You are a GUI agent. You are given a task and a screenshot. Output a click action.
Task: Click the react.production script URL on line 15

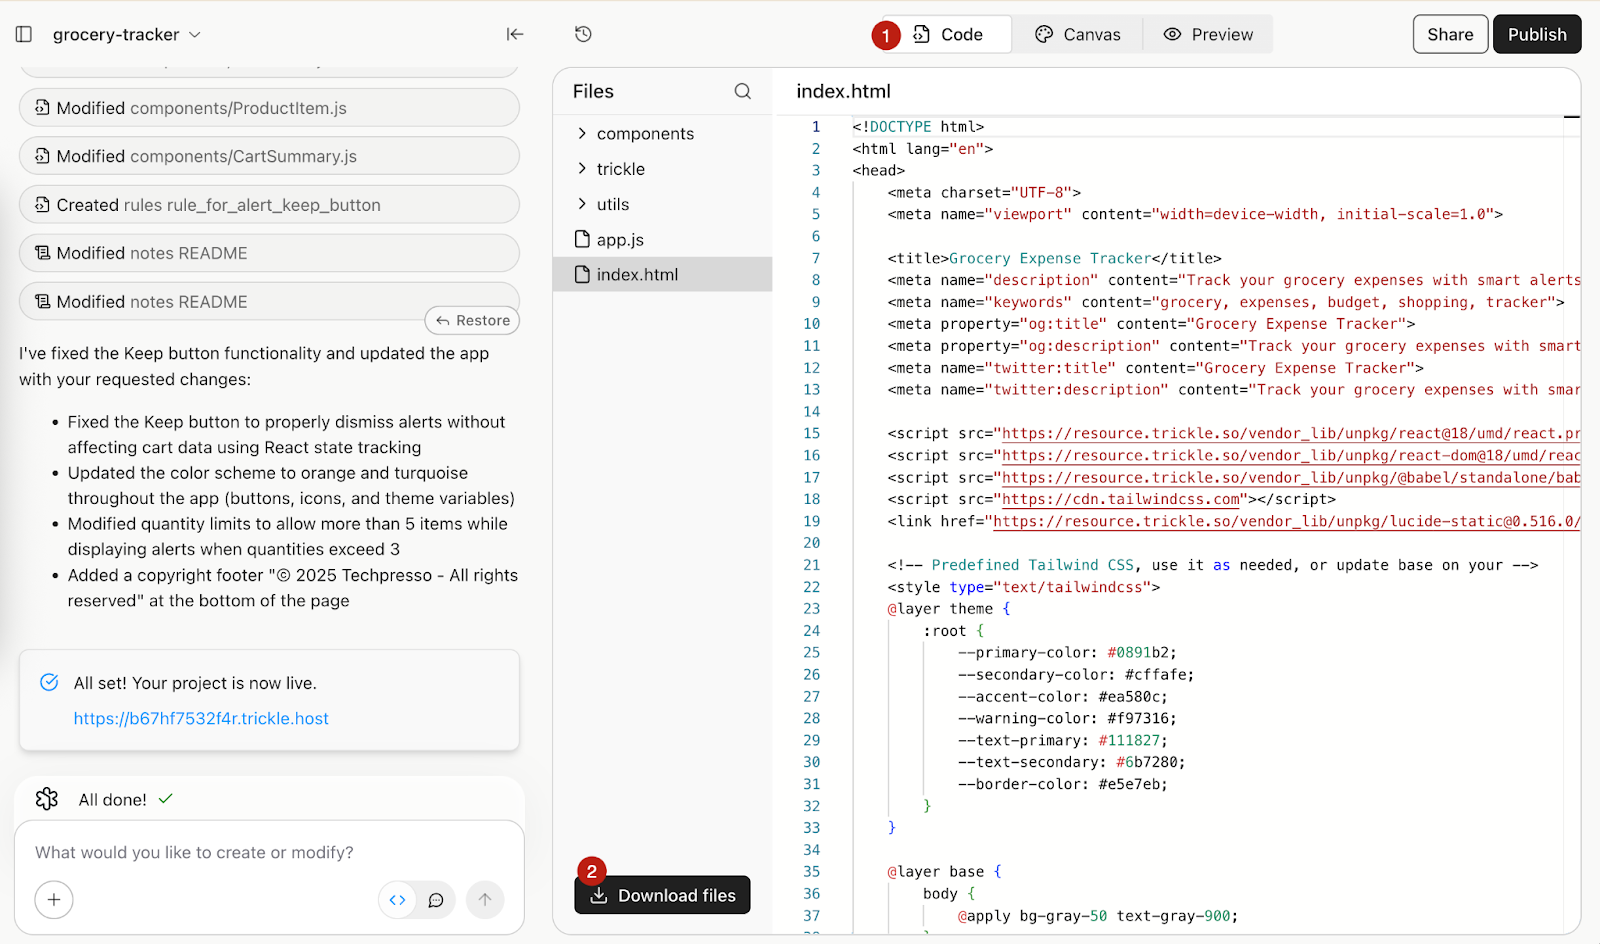click(x=1291, y=434)
